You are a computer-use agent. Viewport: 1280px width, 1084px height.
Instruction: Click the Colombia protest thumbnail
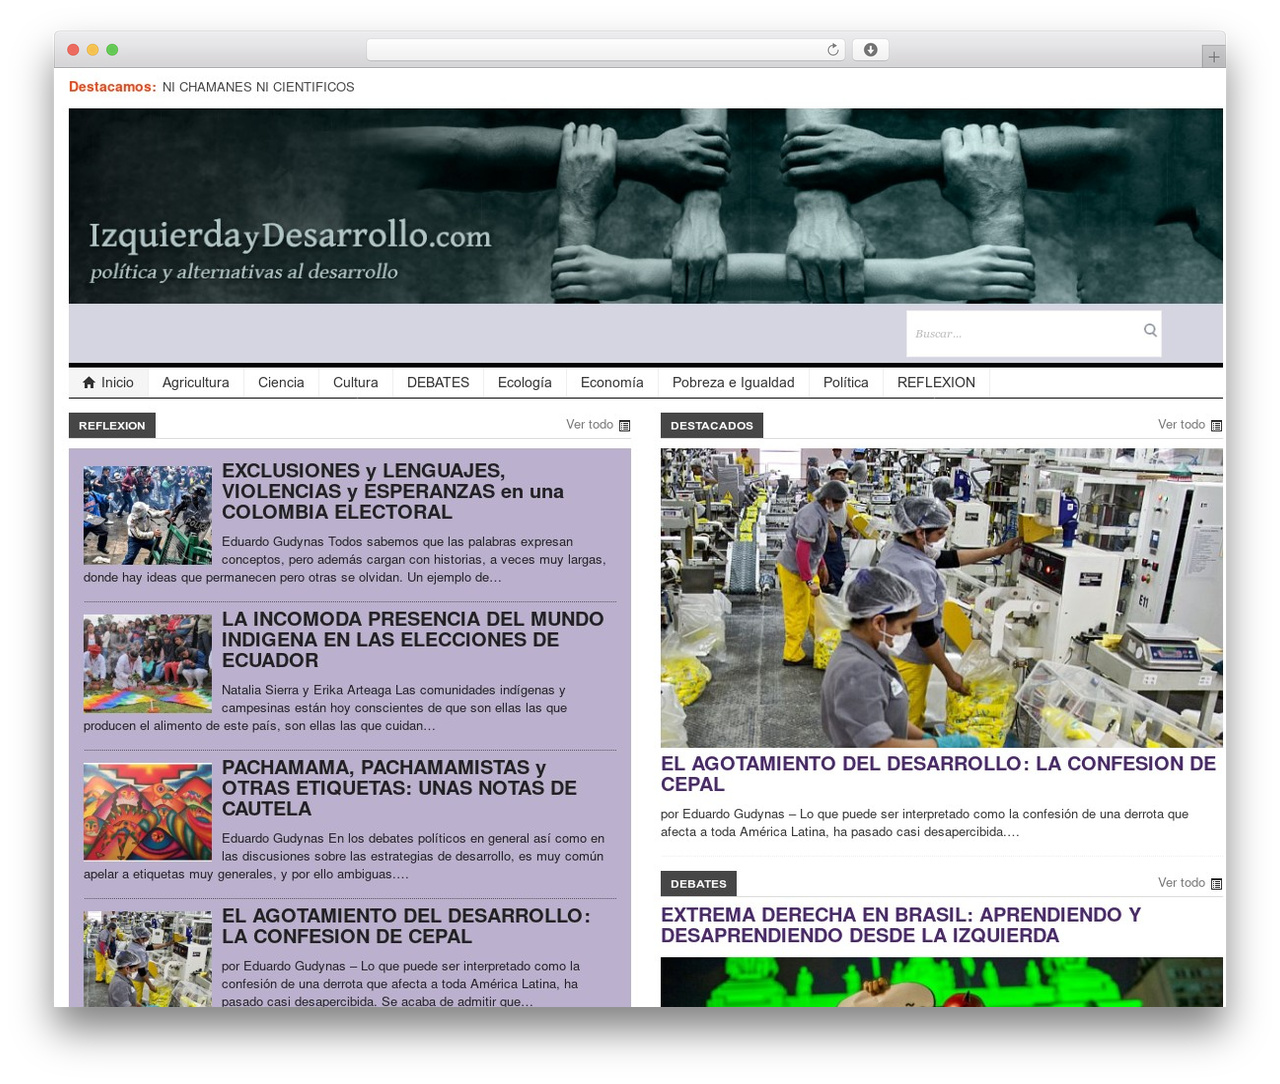pyautogui.click(x=148, y=515)
